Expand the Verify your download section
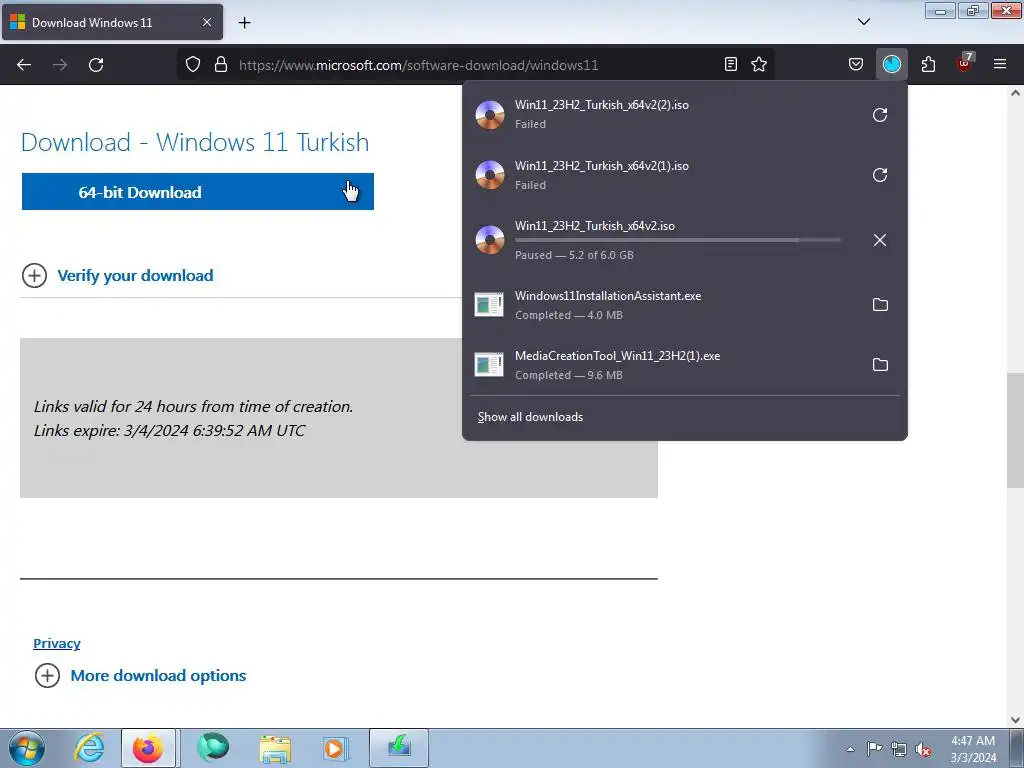Image resolution: width=1024 pixels, height=768 pixels. point(118,276)
